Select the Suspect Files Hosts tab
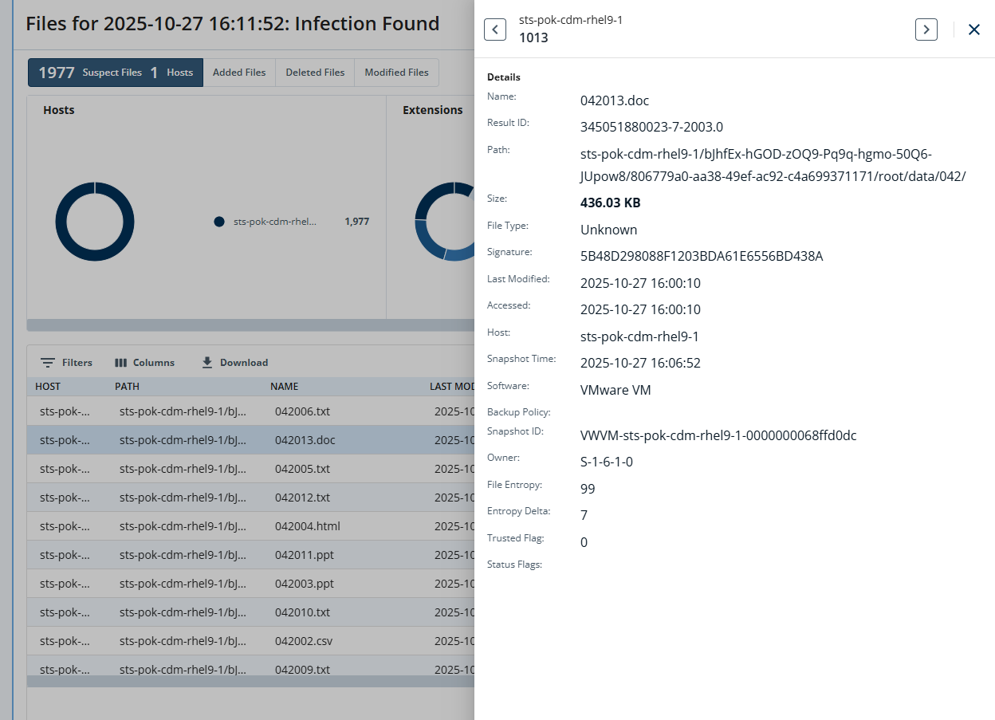 115,72
